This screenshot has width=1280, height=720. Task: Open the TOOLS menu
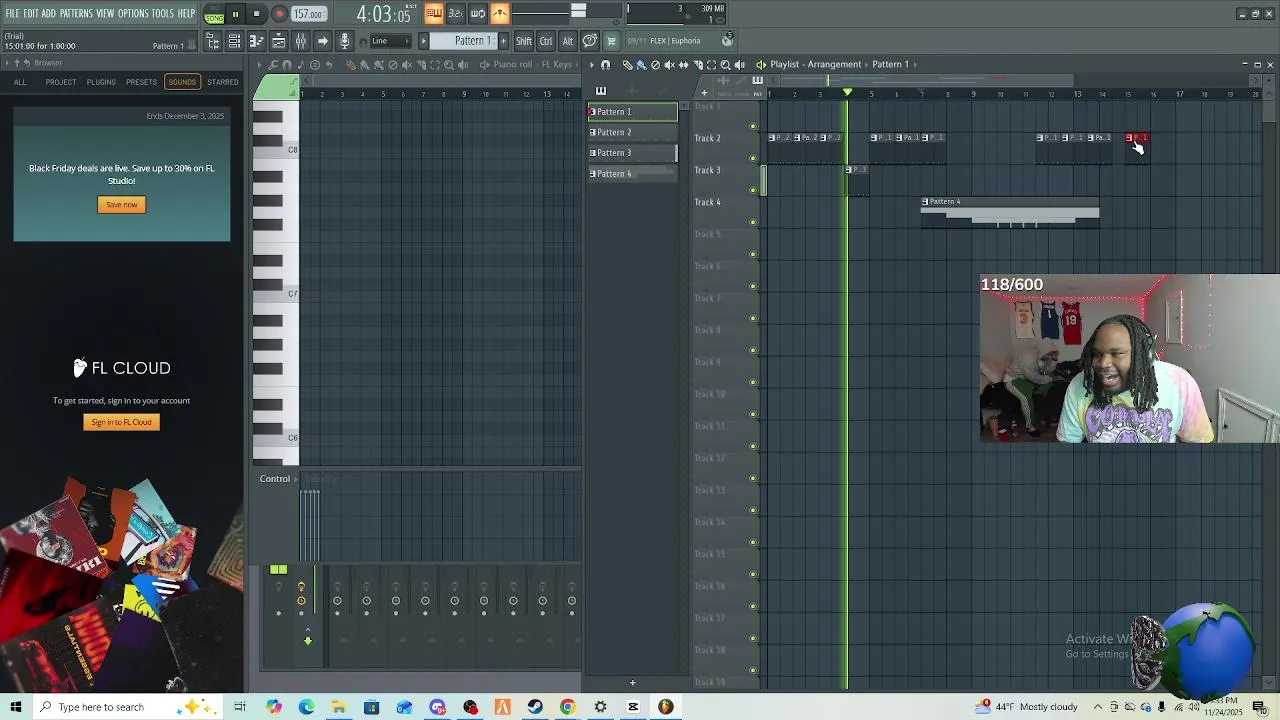point(162,13)
